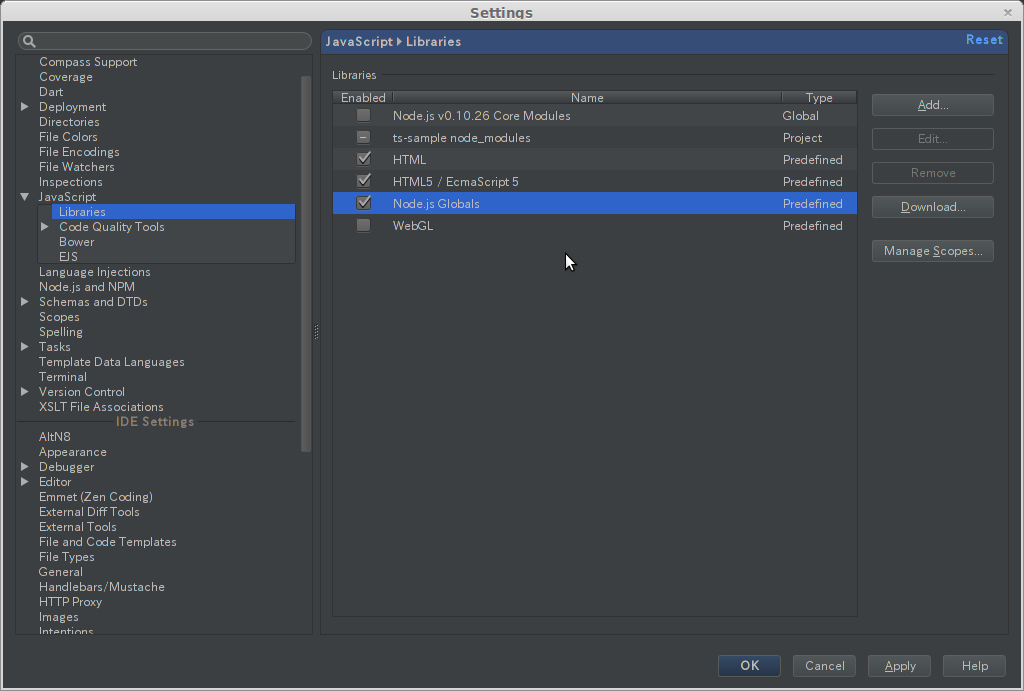Viewport: 1024px width, 691px height.
Task: Sort by the Type column header
Action: 819,97
